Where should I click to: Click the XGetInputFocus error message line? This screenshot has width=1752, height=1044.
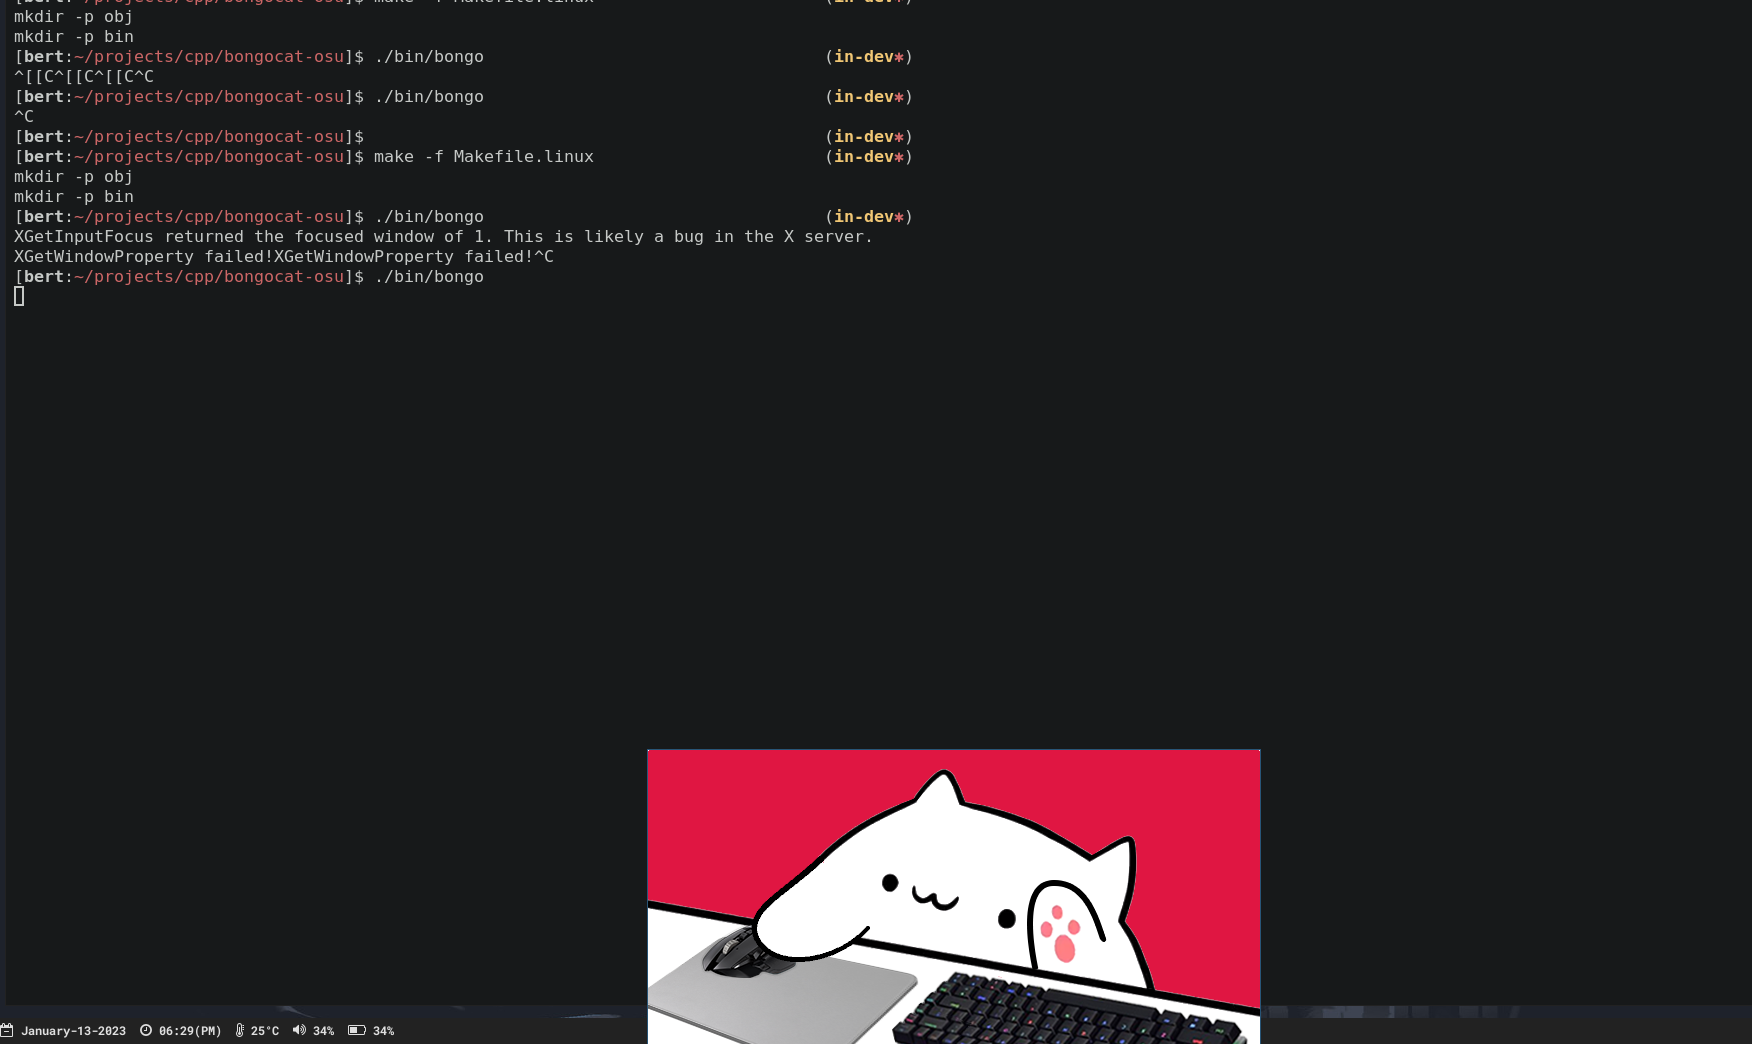click(x=443, y=236)
